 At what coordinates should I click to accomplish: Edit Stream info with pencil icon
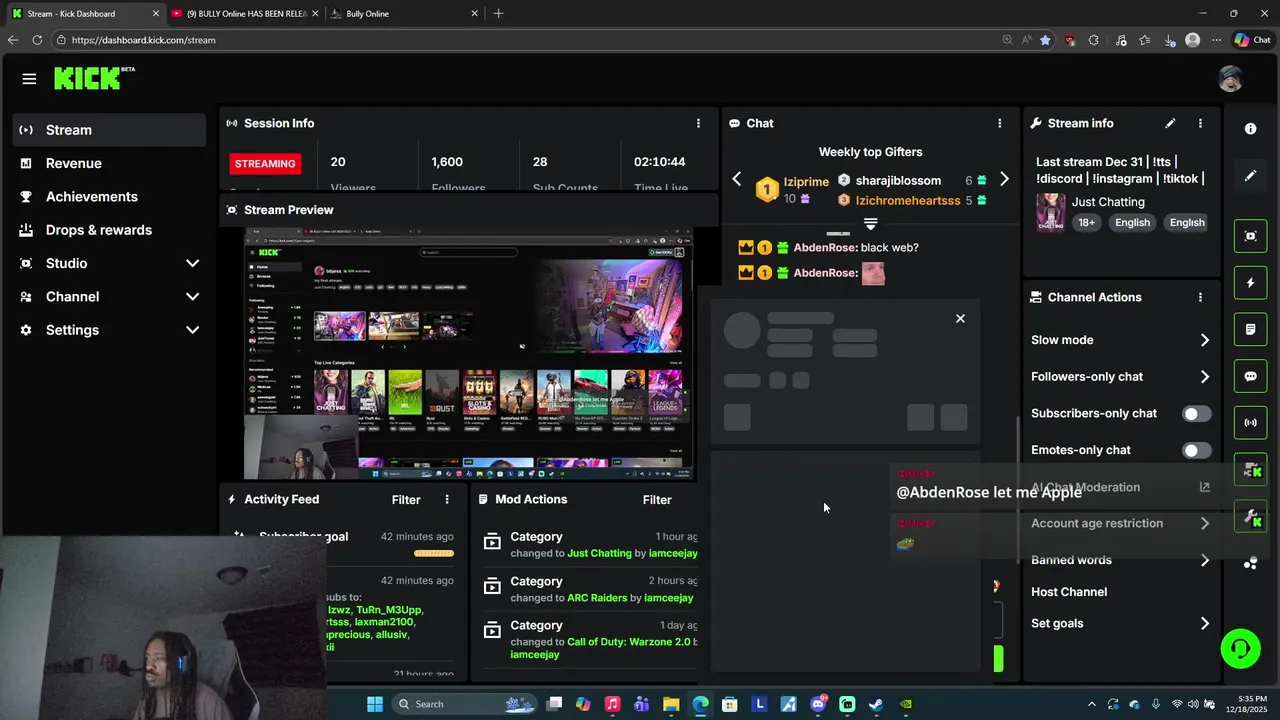[x=1170, y=123]
